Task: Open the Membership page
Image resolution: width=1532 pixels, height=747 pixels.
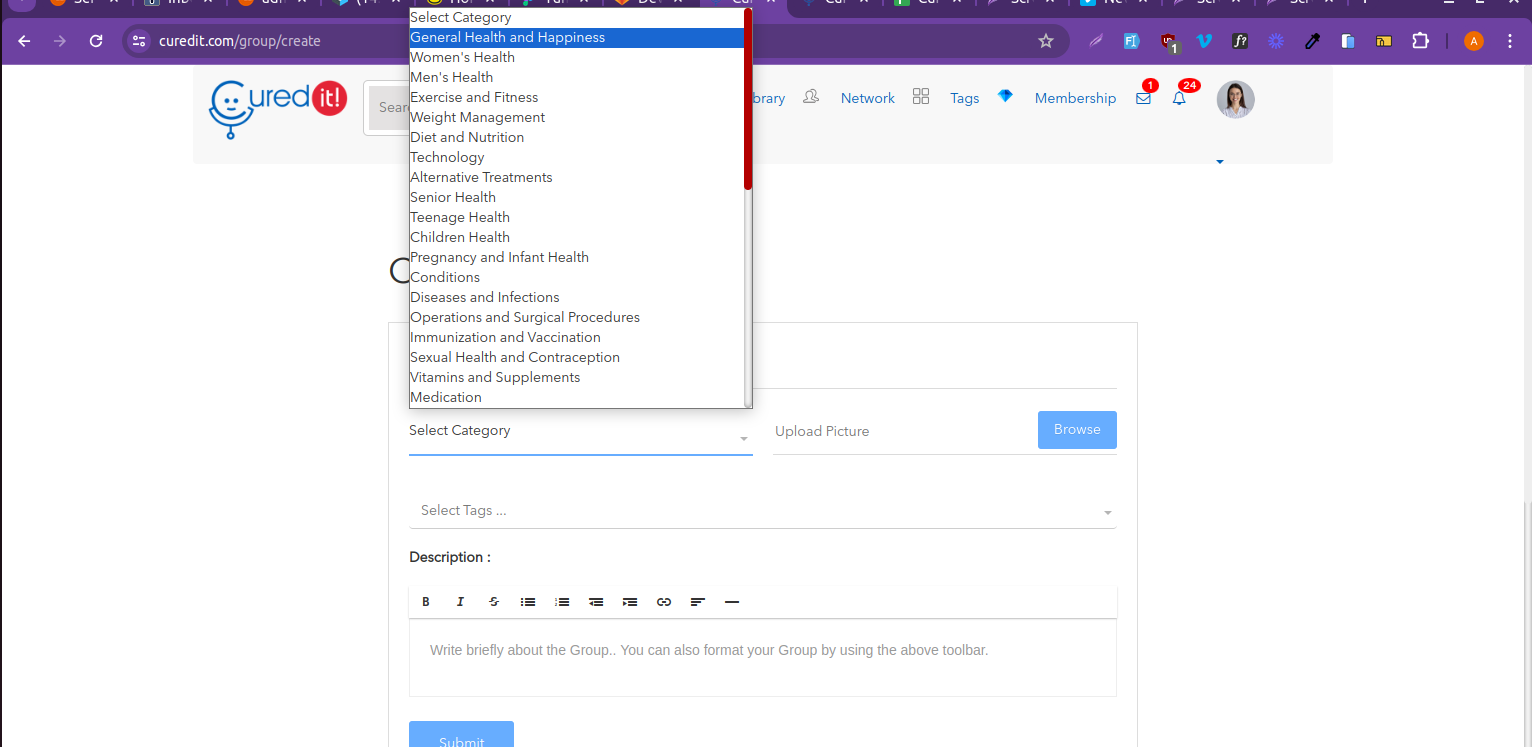Action: pyautogui.click(x=1075, y=98)
